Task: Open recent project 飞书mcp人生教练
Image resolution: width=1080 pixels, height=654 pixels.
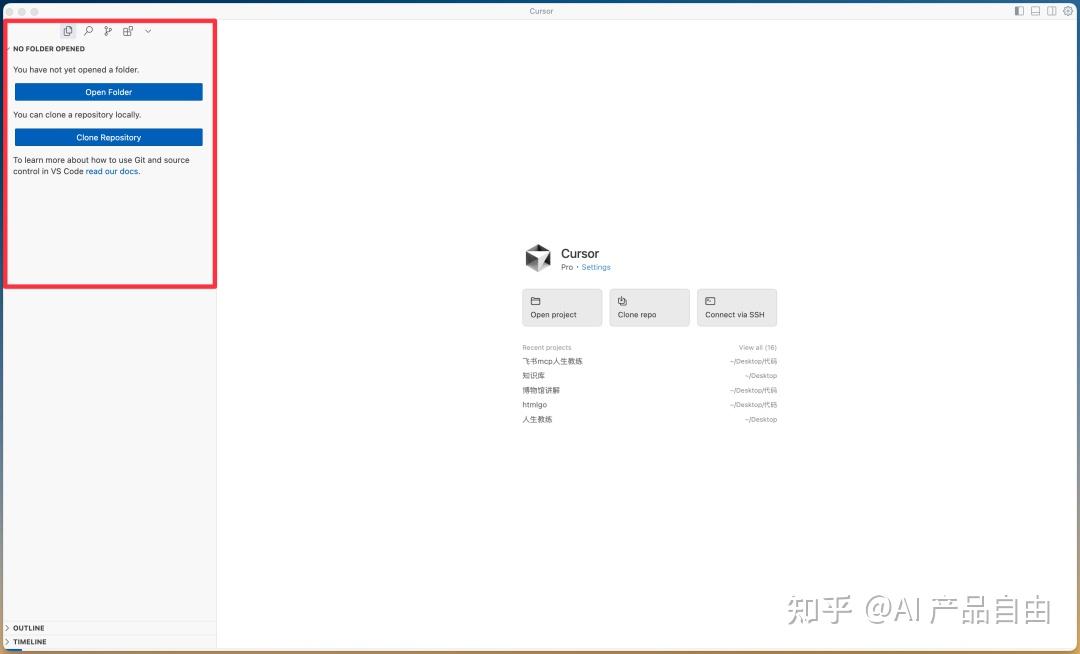Action: coord(650,361)
